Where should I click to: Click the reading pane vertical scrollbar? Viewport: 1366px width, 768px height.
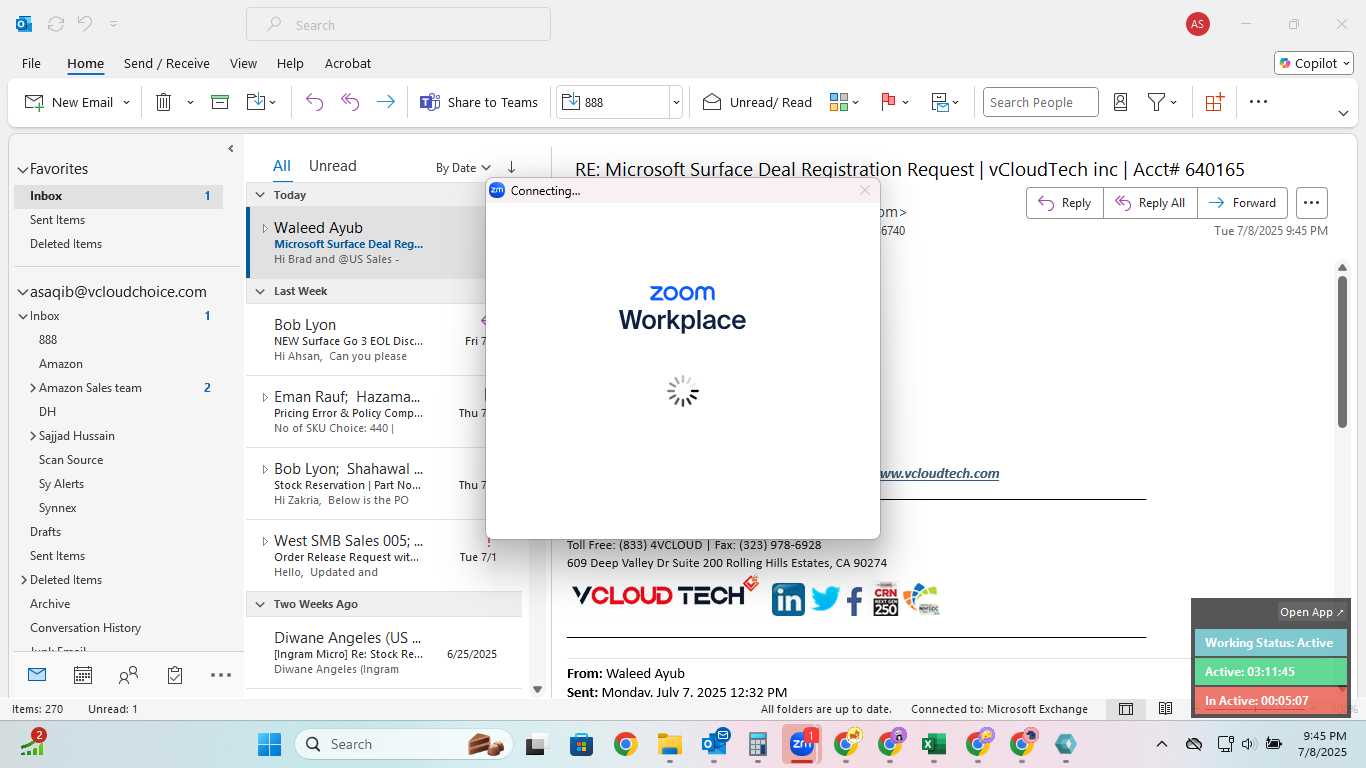click(x=1342, y=351)
